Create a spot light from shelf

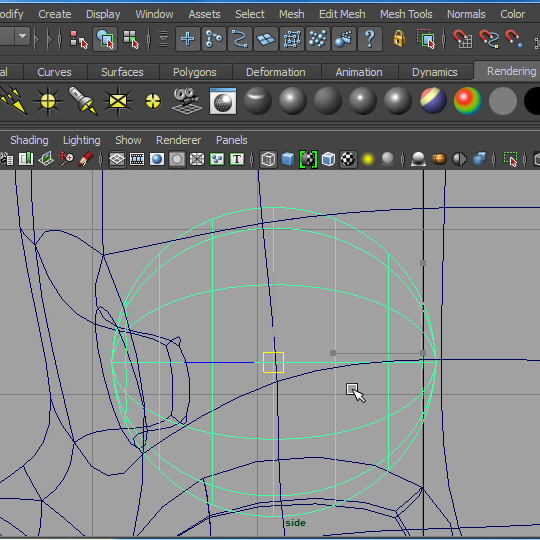point(83,101)
